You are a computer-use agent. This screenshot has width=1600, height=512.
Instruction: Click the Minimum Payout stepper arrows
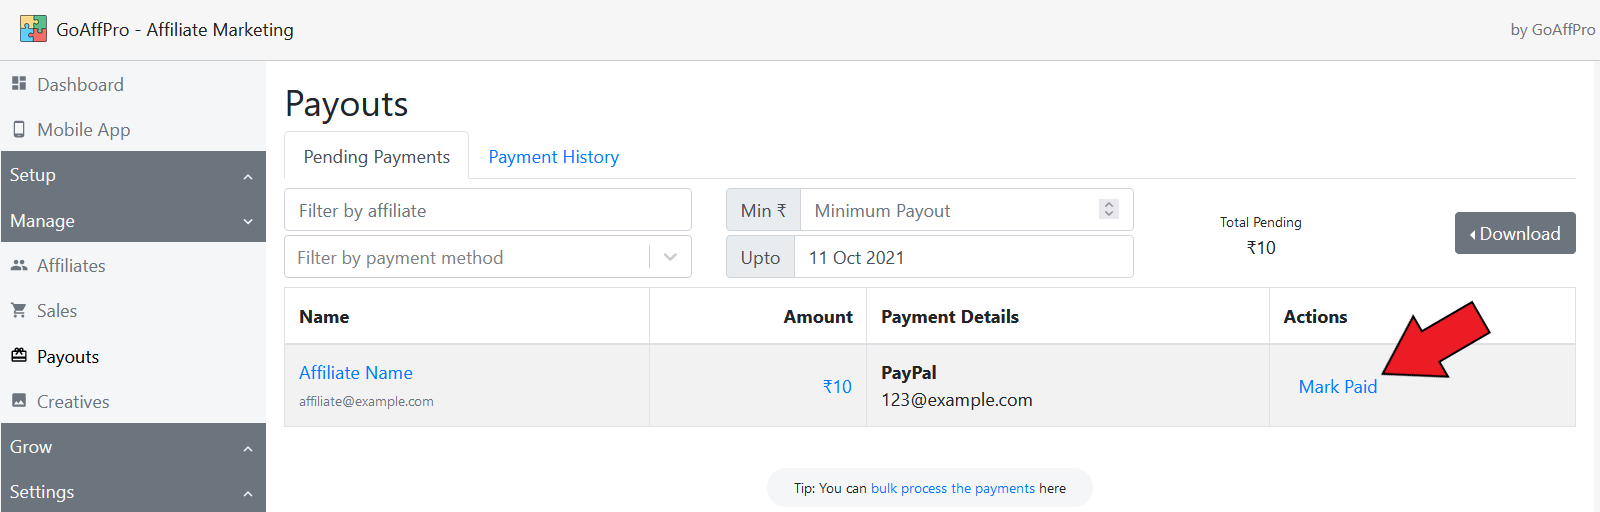[x=1108, y=209]
